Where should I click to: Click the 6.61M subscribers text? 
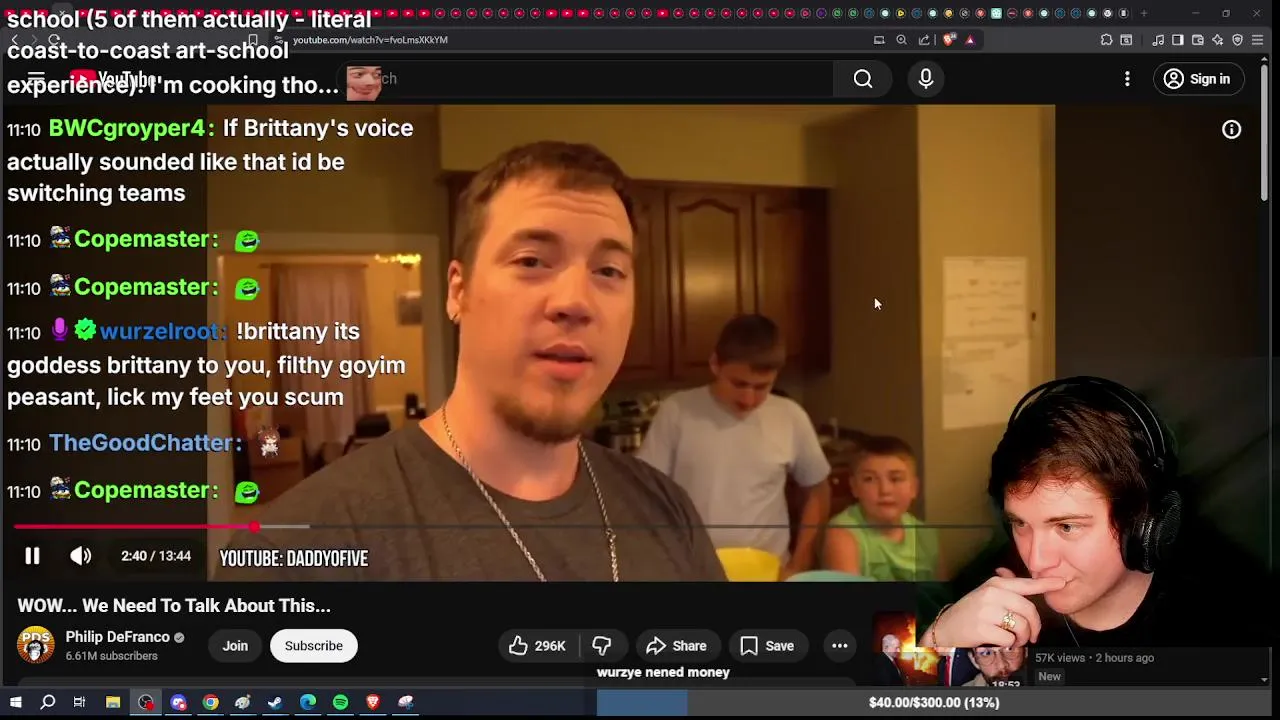click(112, 656)
